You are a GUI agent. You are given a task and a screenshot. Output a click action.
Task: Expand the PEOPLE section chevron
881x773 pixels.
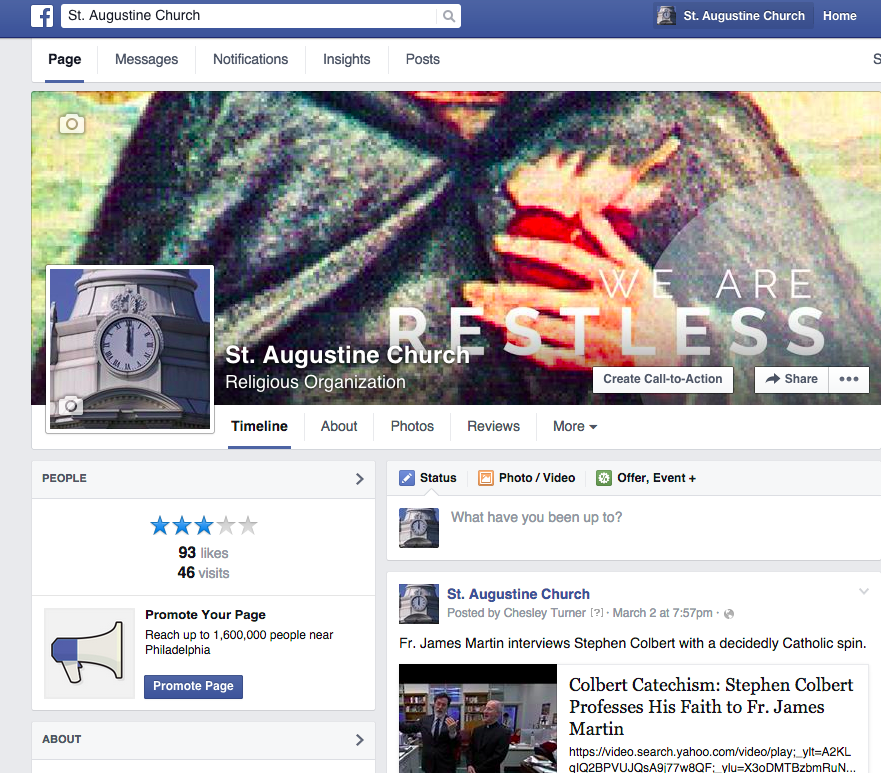click(x=360, y=479)
